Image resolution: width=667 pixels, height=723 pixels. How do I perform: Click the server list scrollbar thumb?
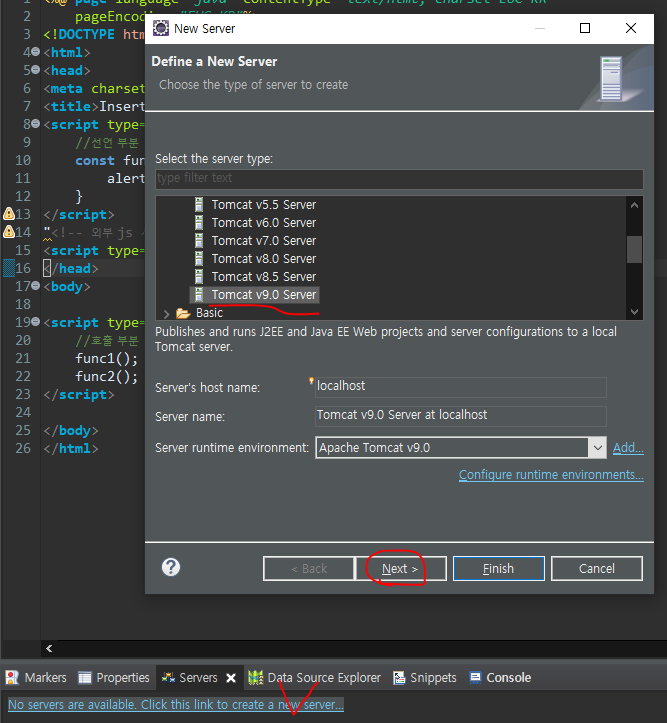point(634,249)
